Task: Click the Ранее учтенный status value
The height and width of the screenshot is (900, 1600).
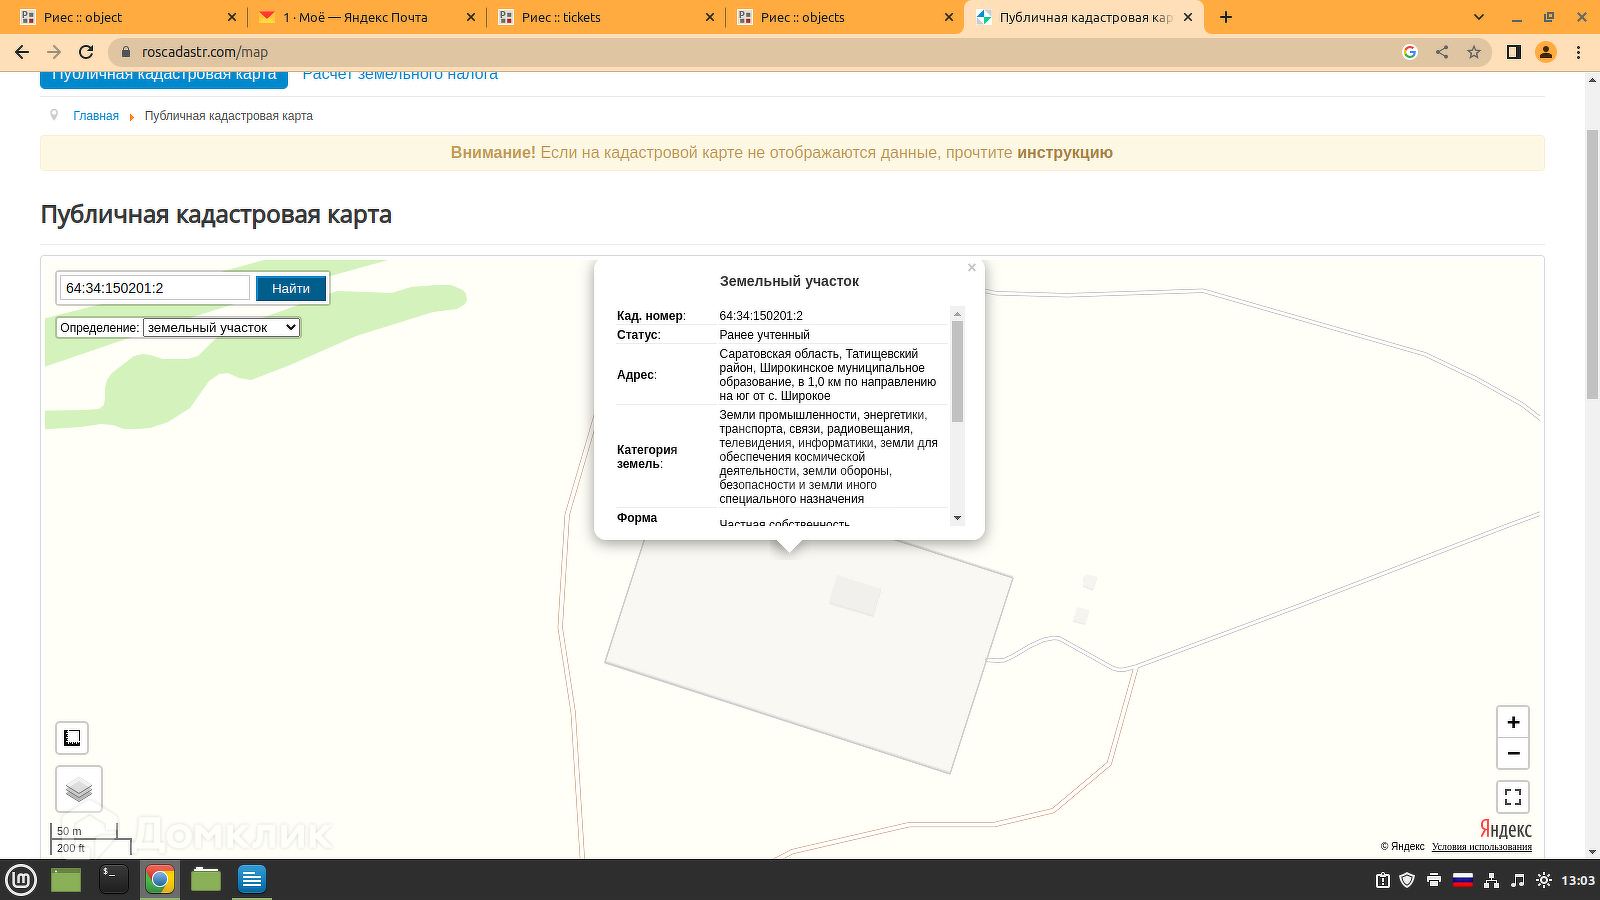Action: click(x=764, y=335)
